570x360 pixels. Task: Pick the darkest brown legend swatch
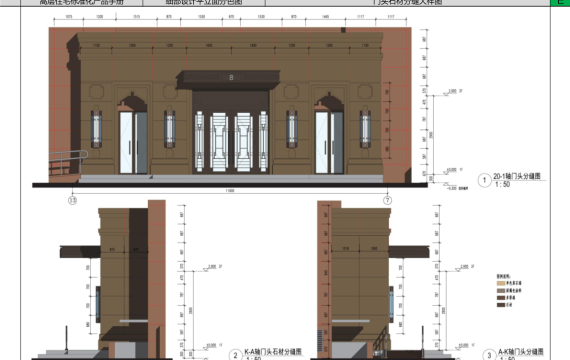click(501, 305)
